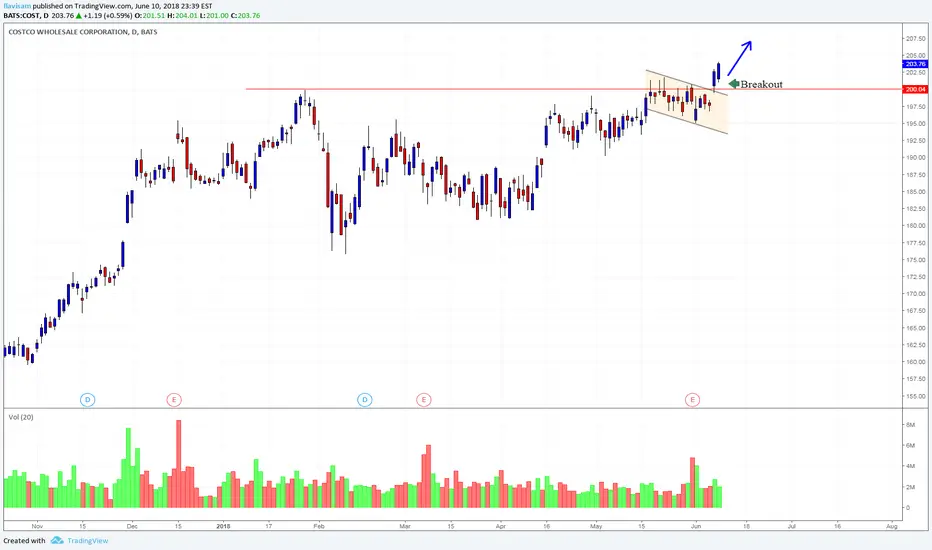Click the Feb date axis label
The height and width of the screenshot is (550, 932).
(x=319, y=526)
